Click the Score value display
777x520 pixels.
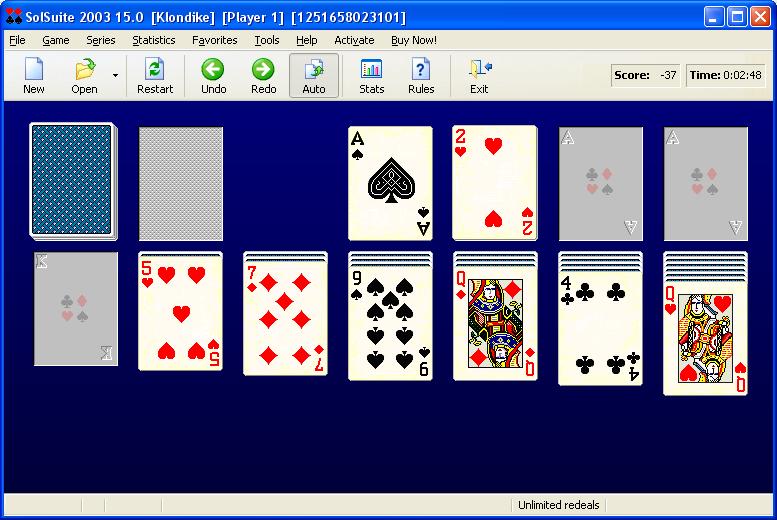point(646,75)
